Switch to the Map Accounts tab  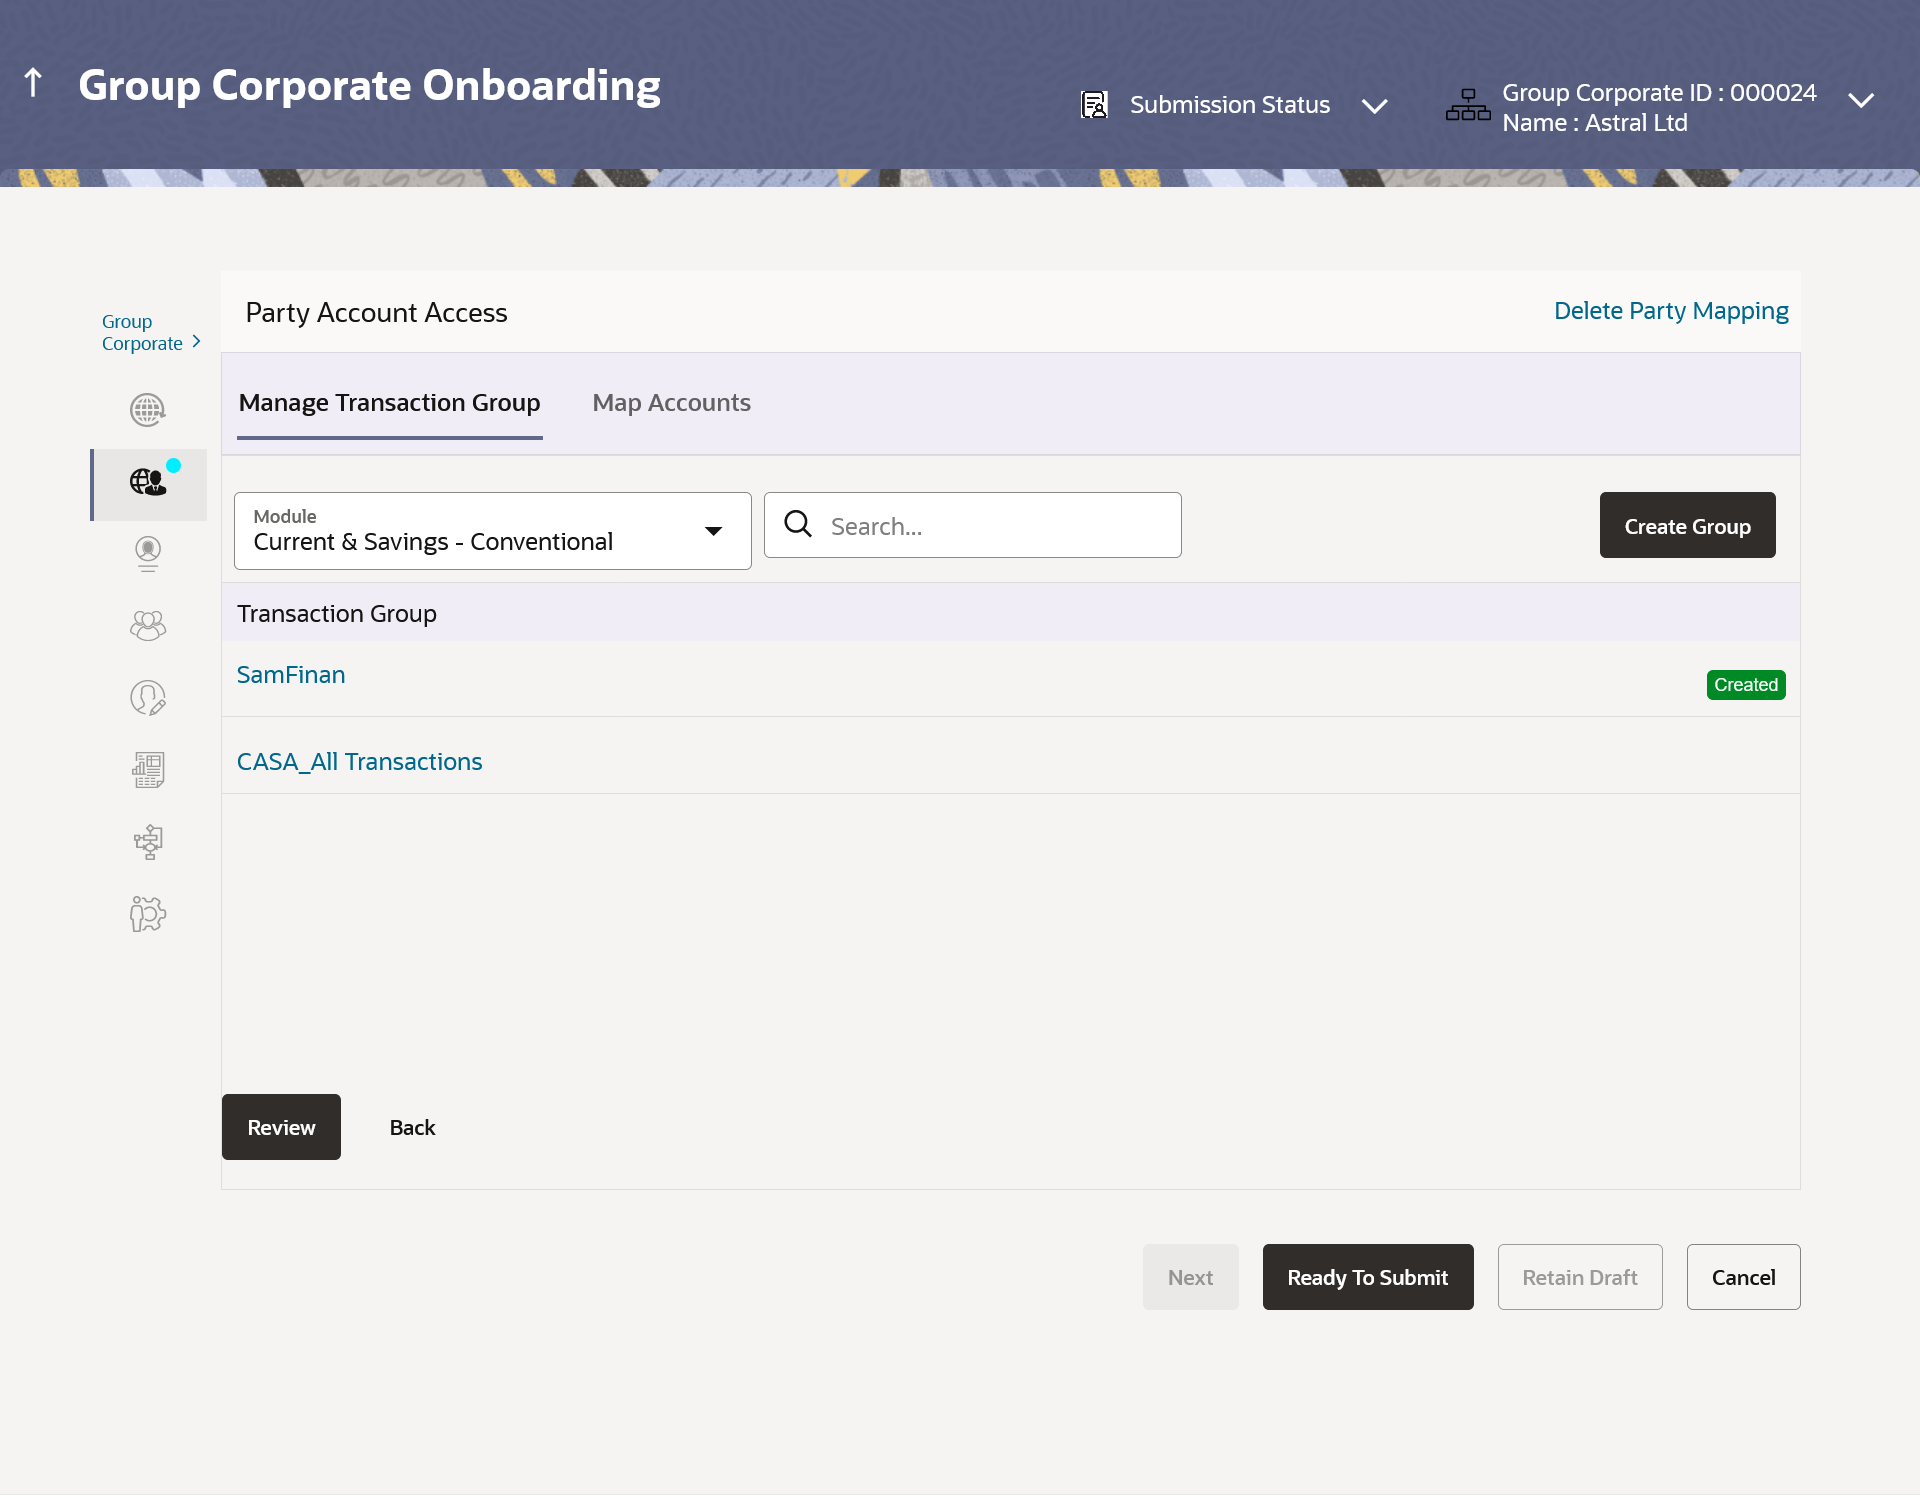tap(671, 403)
